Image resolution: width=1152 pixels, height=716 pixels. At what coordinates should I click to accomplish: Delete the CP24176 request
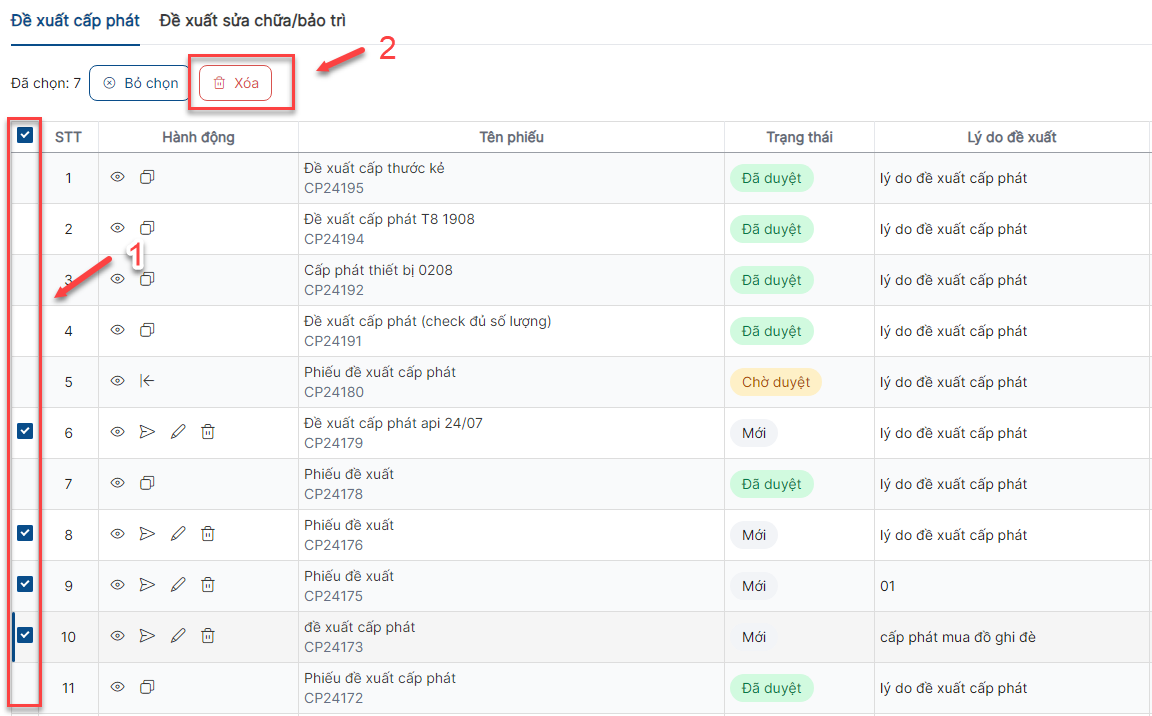[x=208, y=534]
